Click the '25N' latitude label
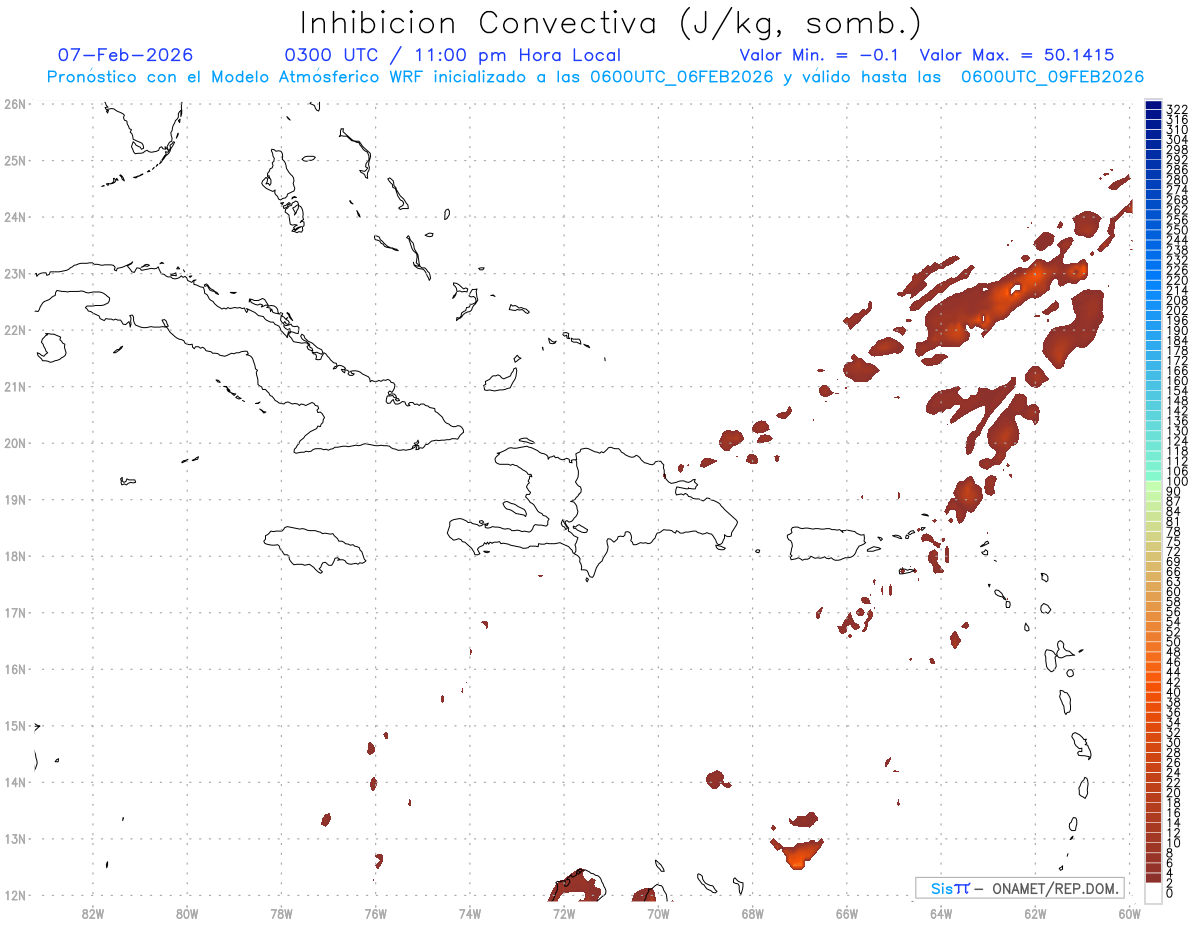1200x927 pixels. click(15, 160)
